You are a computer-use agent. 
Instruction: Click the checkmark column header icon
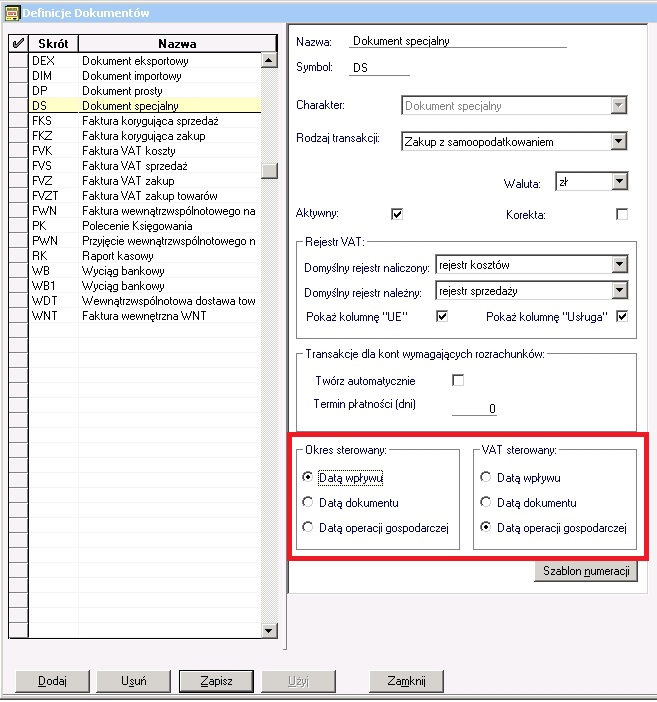pos(18,43)
